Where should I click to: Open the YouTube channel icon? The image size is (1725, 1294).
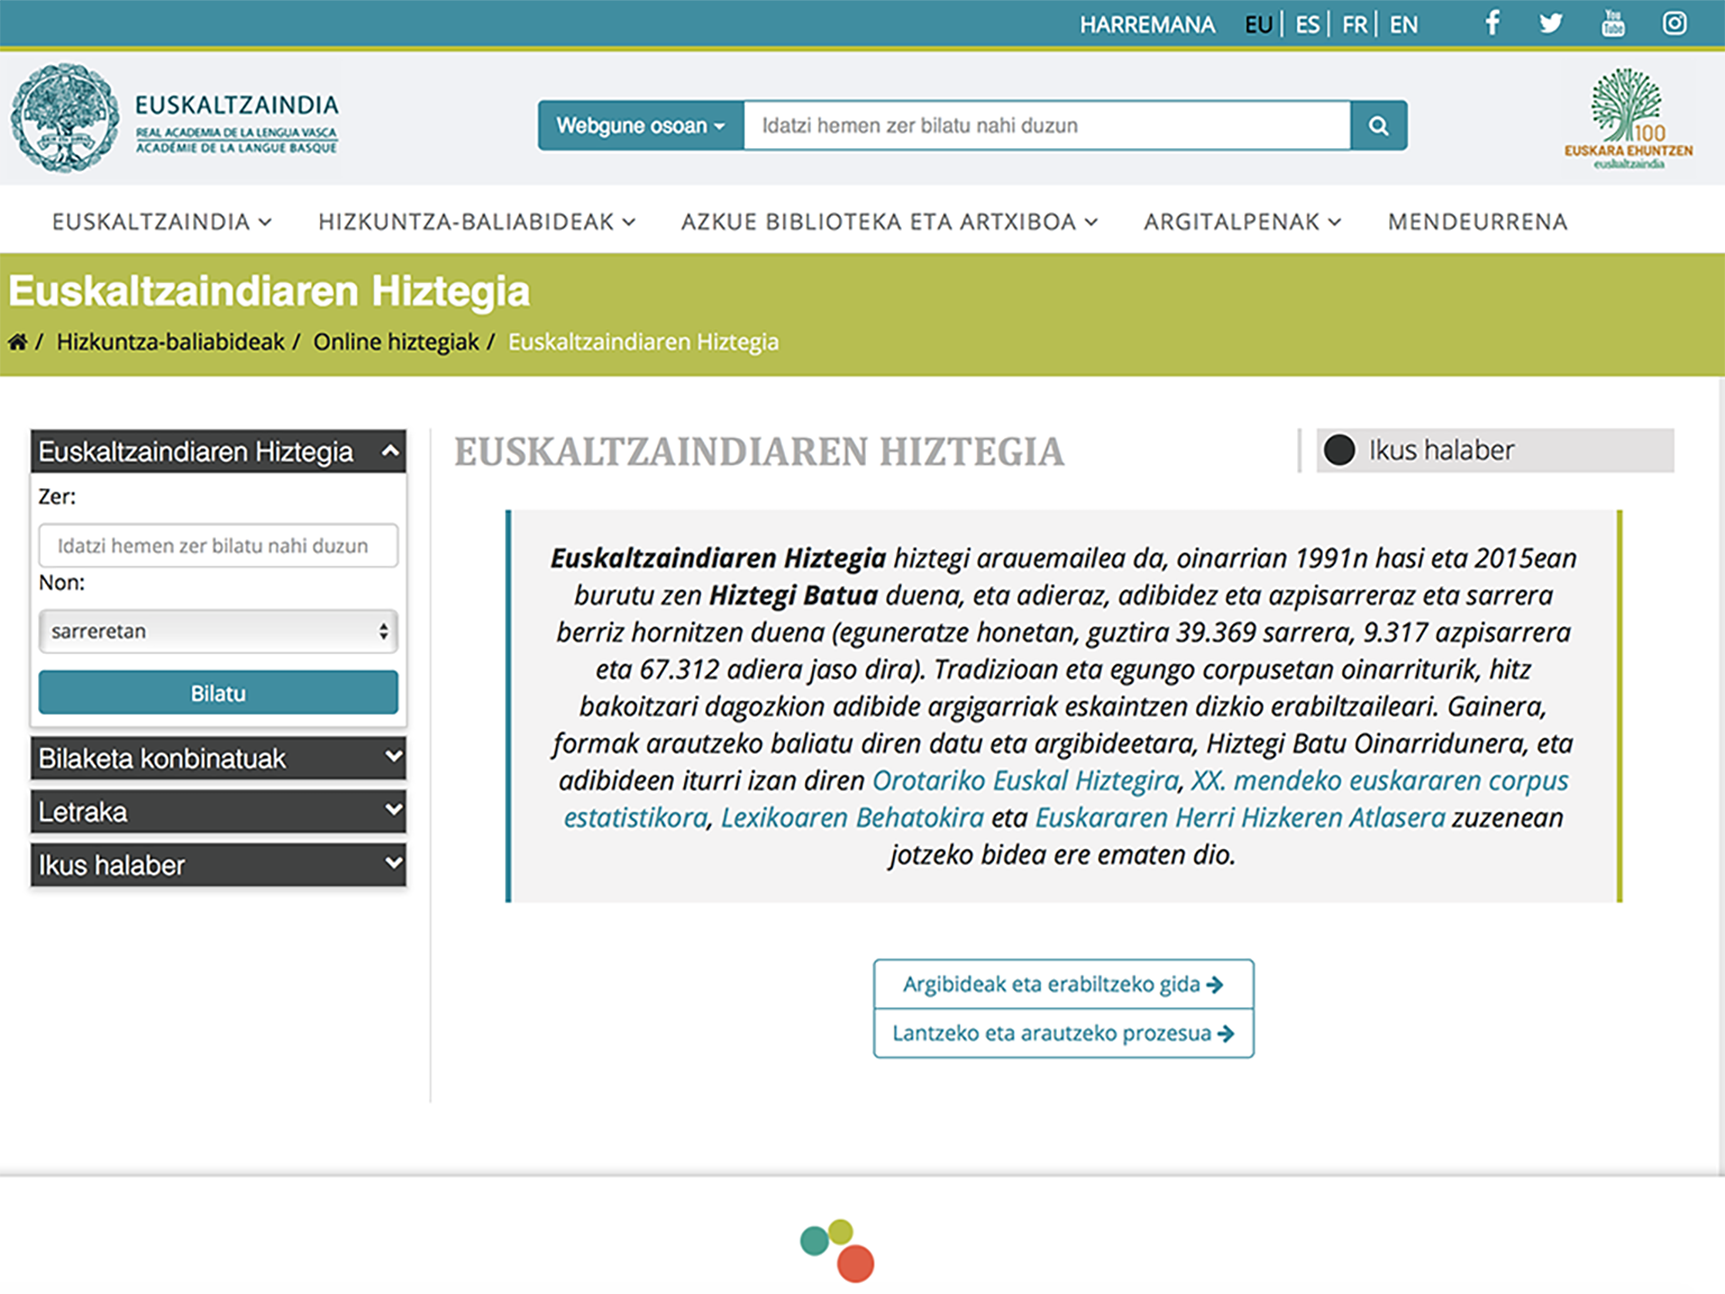pos(1612,22)
